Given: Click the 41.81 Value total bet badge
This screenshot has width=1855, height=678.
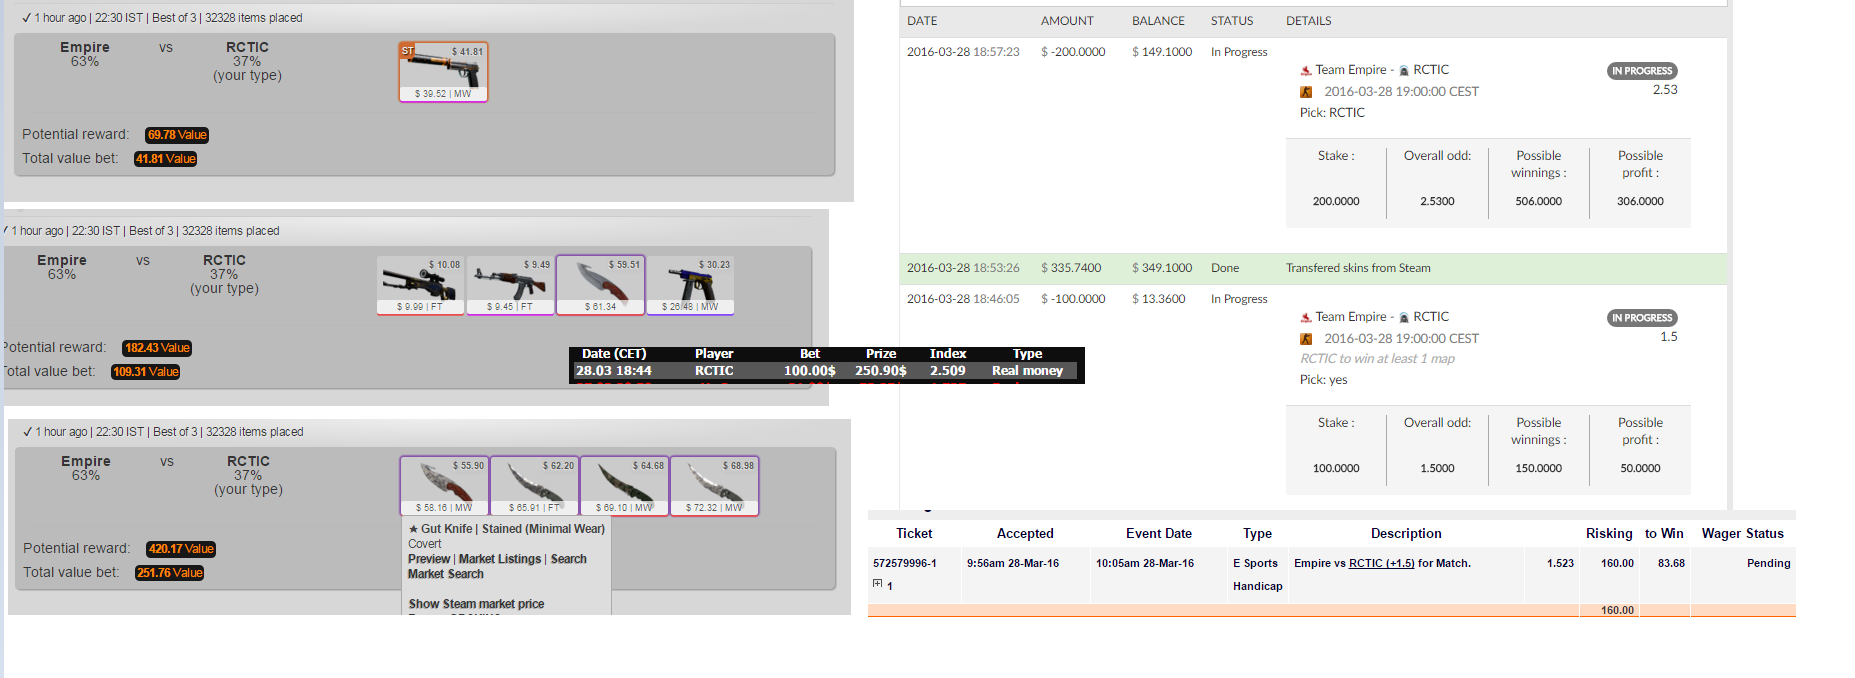Looking at the screenshot, I should 165,159.
